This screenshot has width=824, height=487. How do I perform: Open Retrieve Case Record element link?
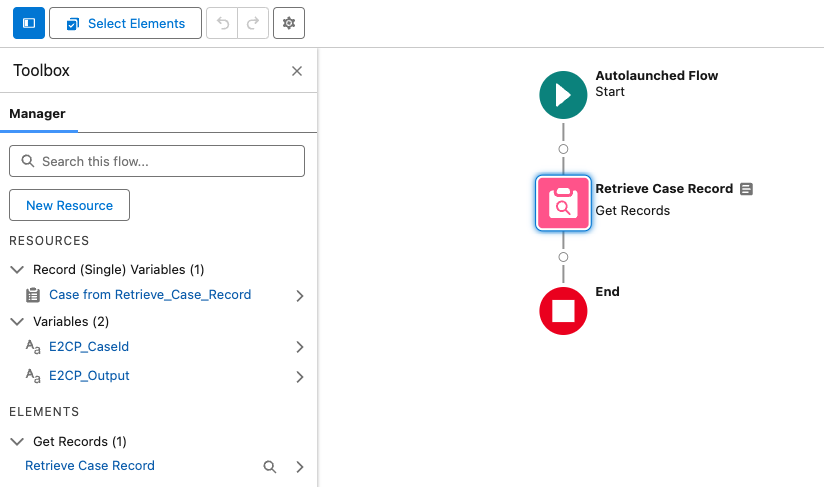click(90, 465)
